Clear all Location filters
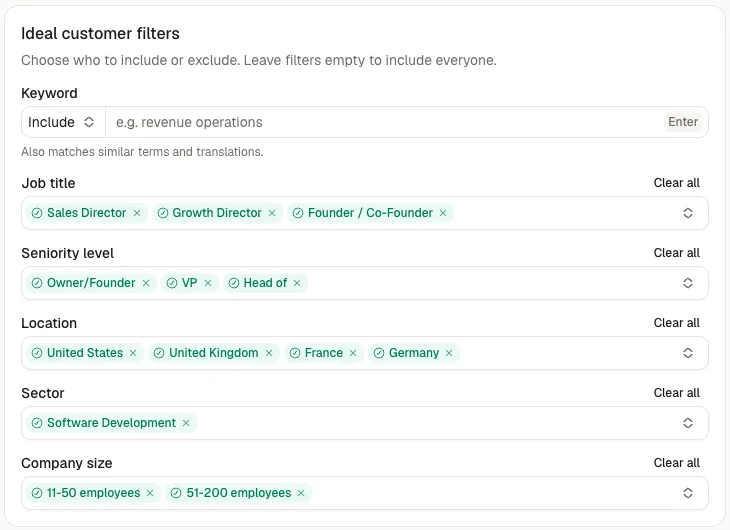Image resolution: width=730 pixels, height=530 pixels. (x=676, y=323)
